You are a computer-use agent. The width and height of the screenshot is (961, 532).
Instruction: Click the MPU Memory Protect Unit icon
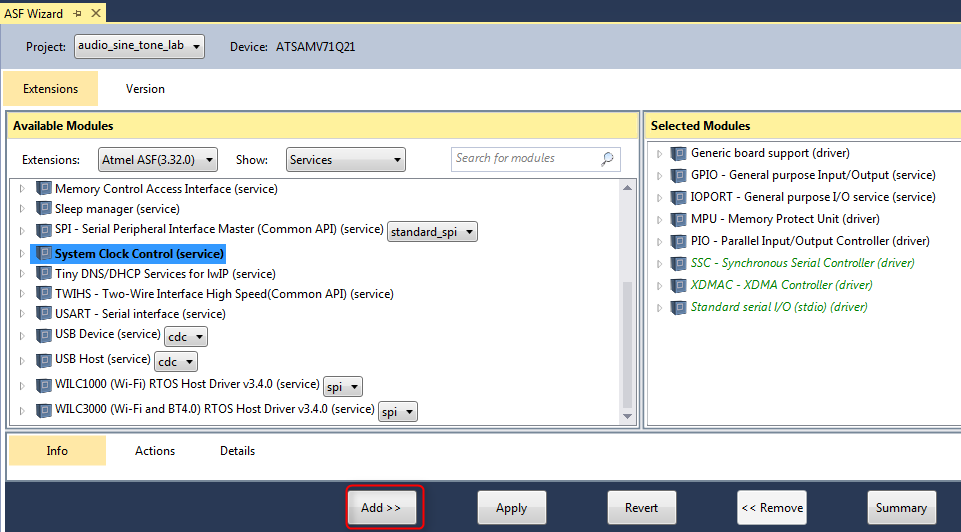coord(679,219)
